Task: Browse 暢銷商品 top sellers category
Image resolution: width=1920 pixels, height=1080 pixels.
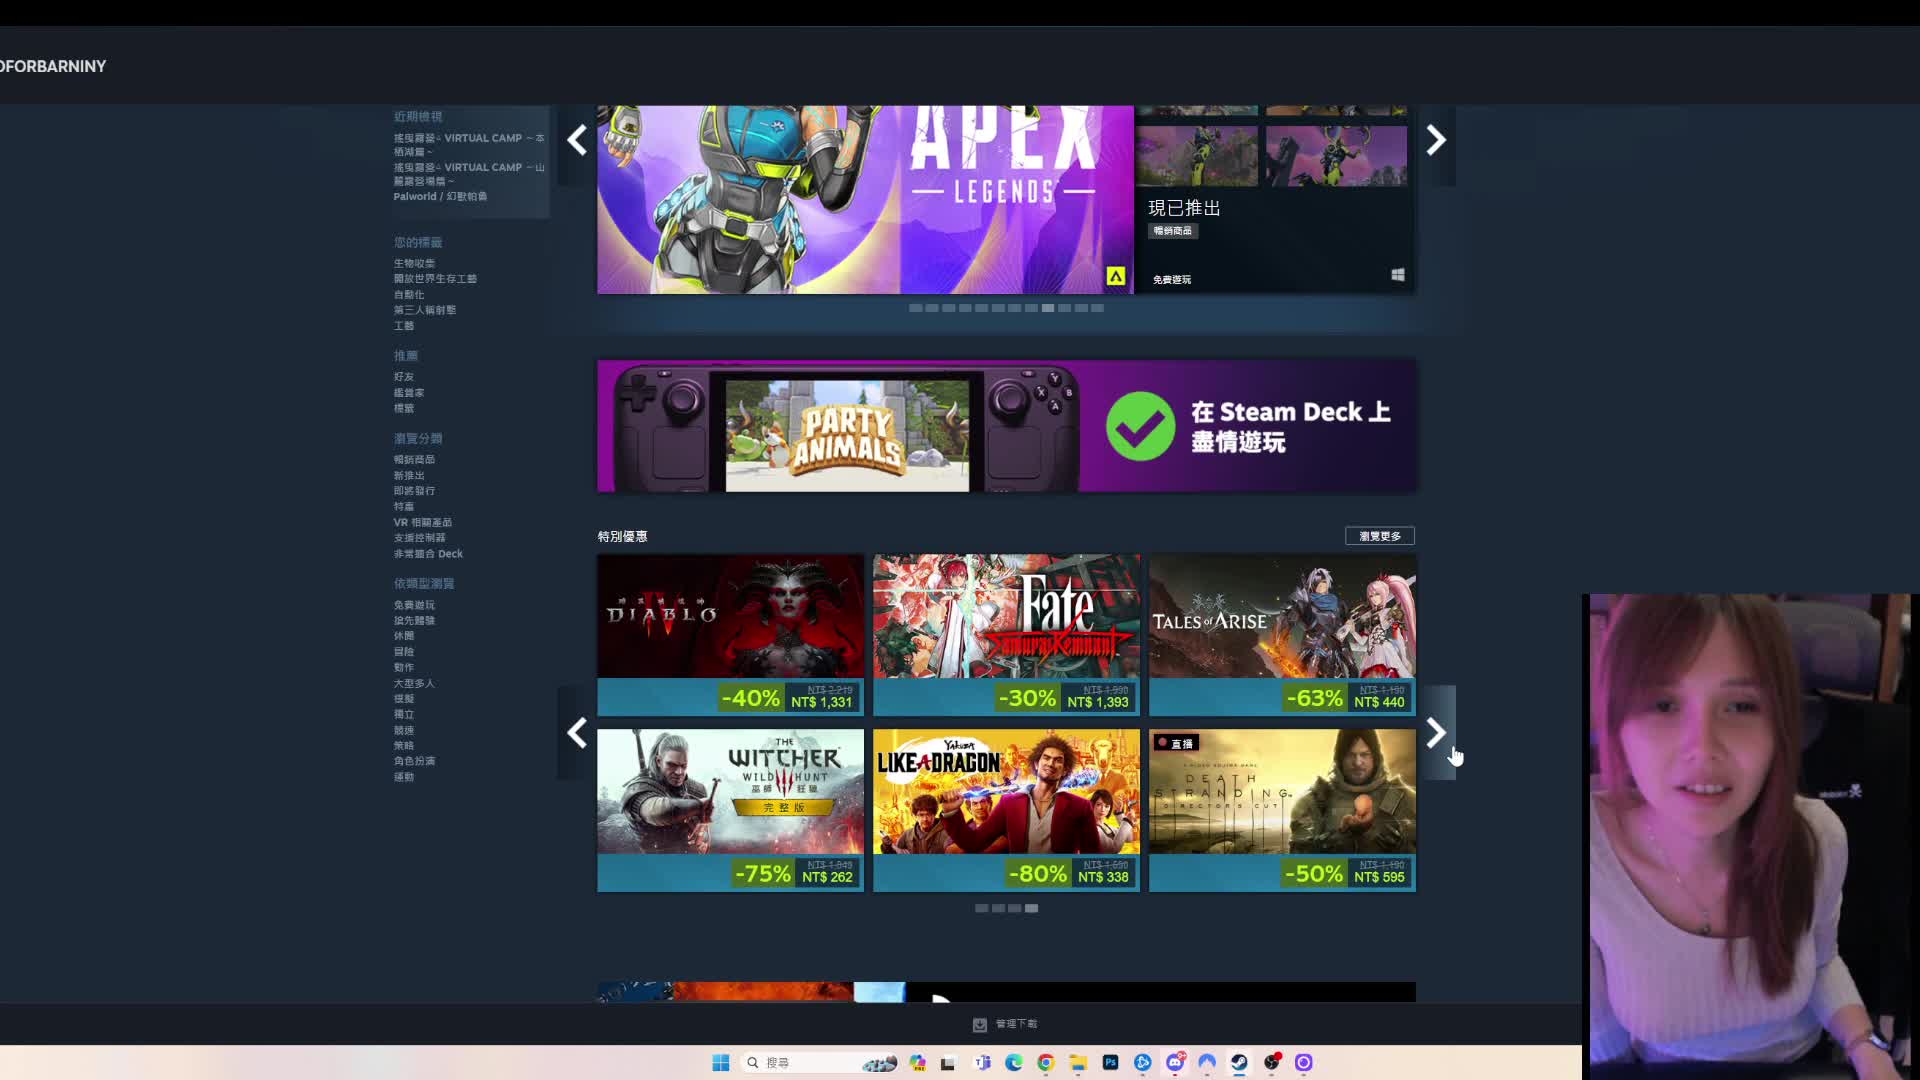Action: (414, 459)
